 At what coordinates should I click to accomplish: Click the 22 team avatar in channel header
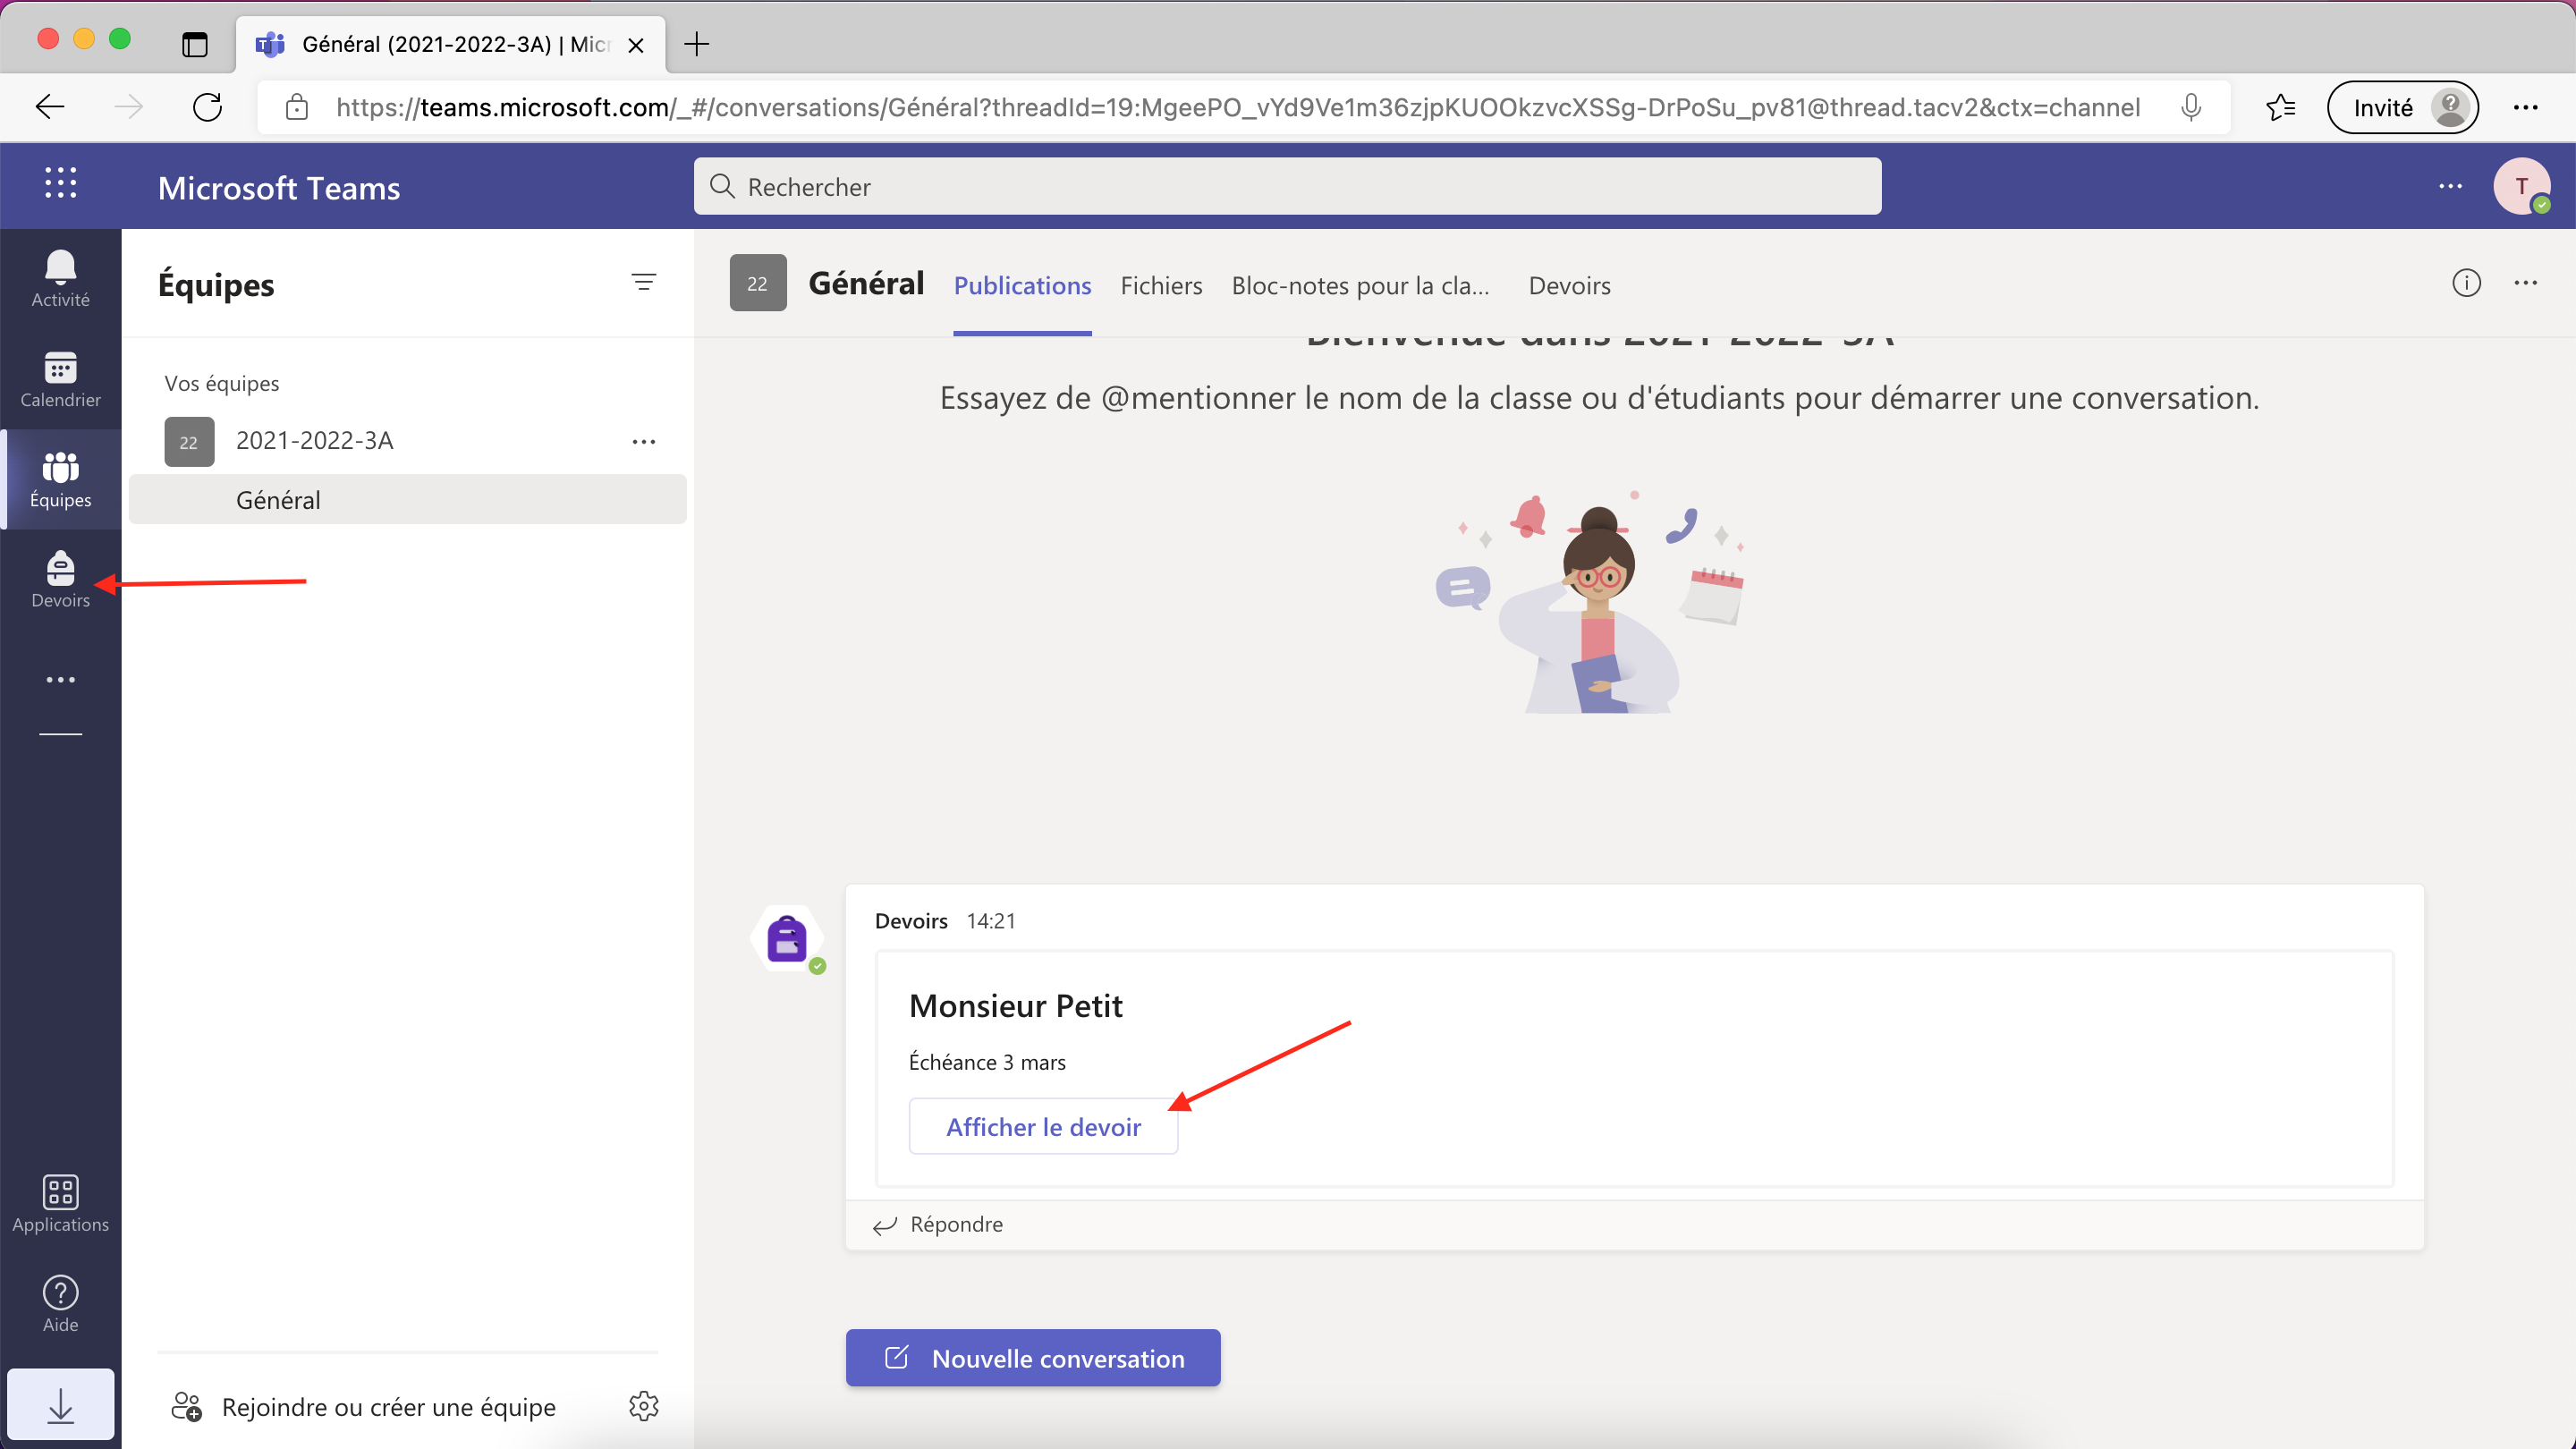click(757, 283)
